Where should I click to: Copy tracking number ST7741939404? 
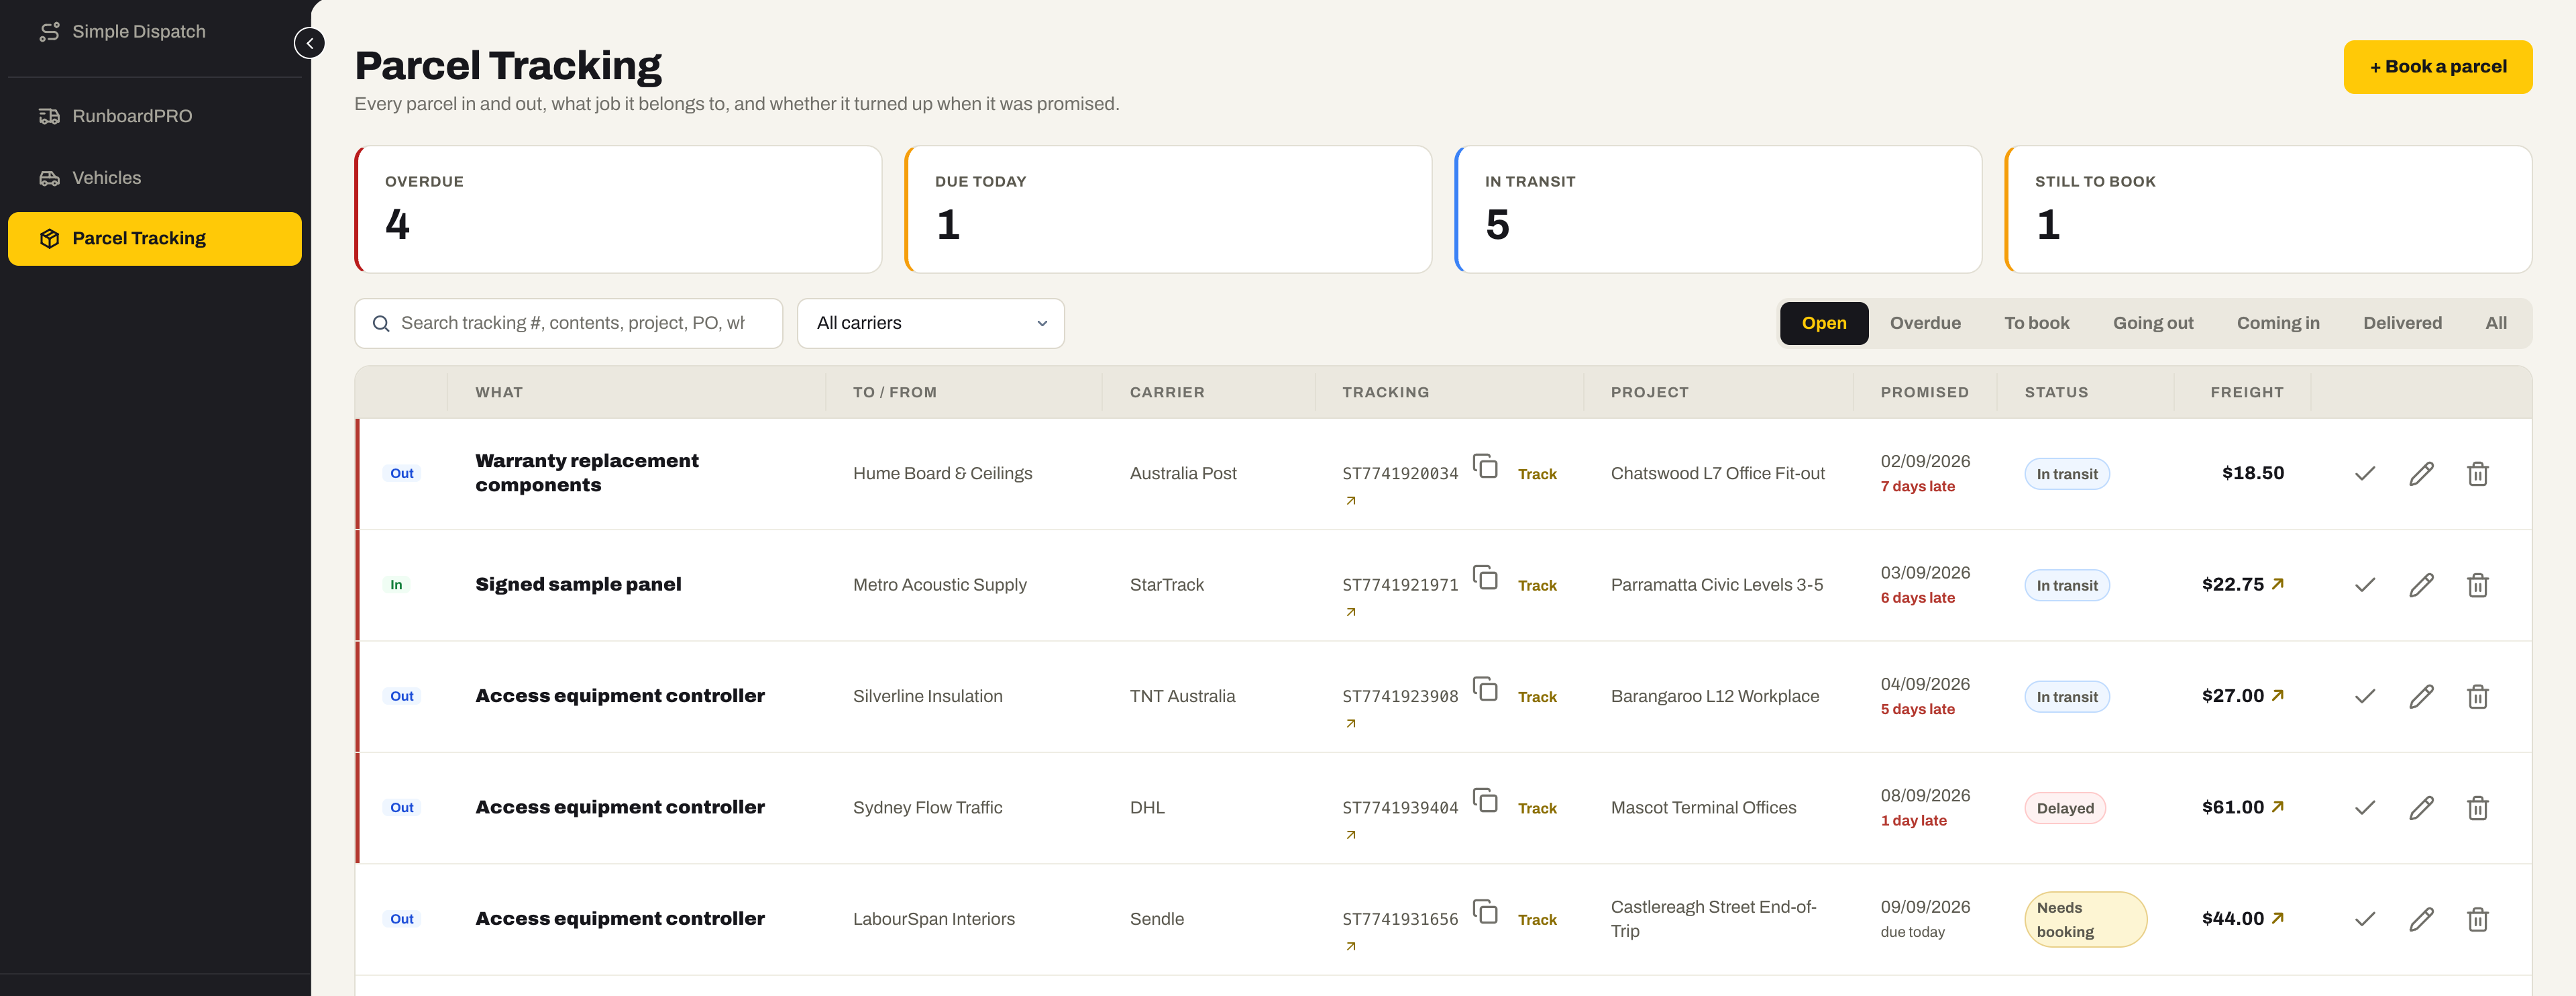tap(1485, 800)
